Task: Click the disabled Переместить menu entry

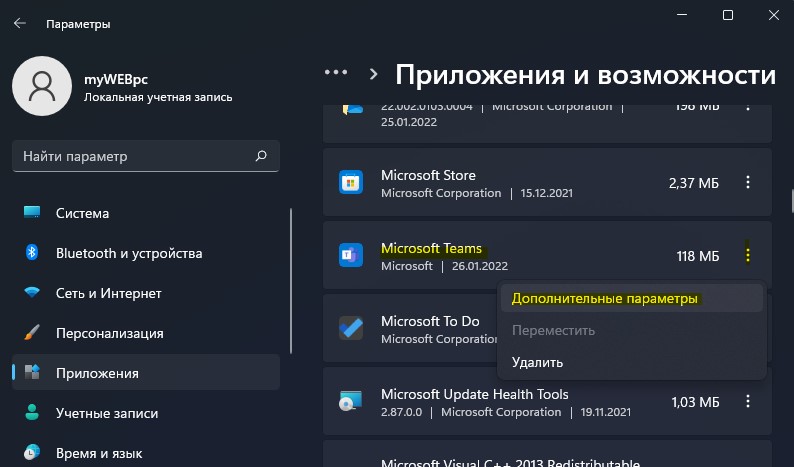Action: point(631,330)
